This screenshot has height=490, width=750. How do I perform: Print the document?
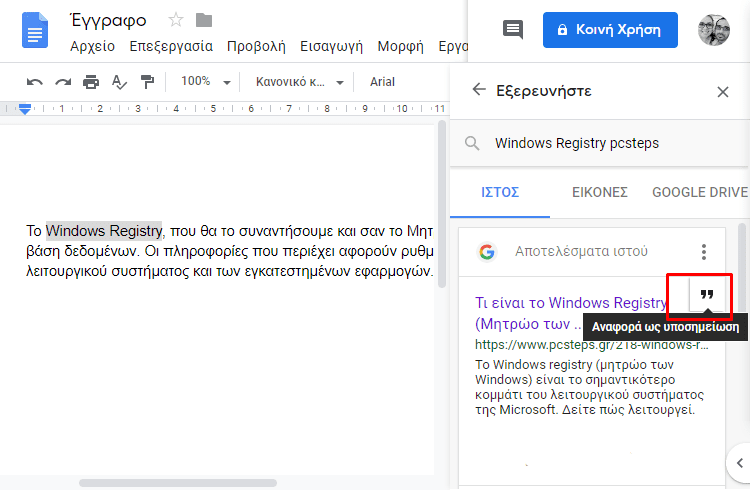click(x=91, y=82)
